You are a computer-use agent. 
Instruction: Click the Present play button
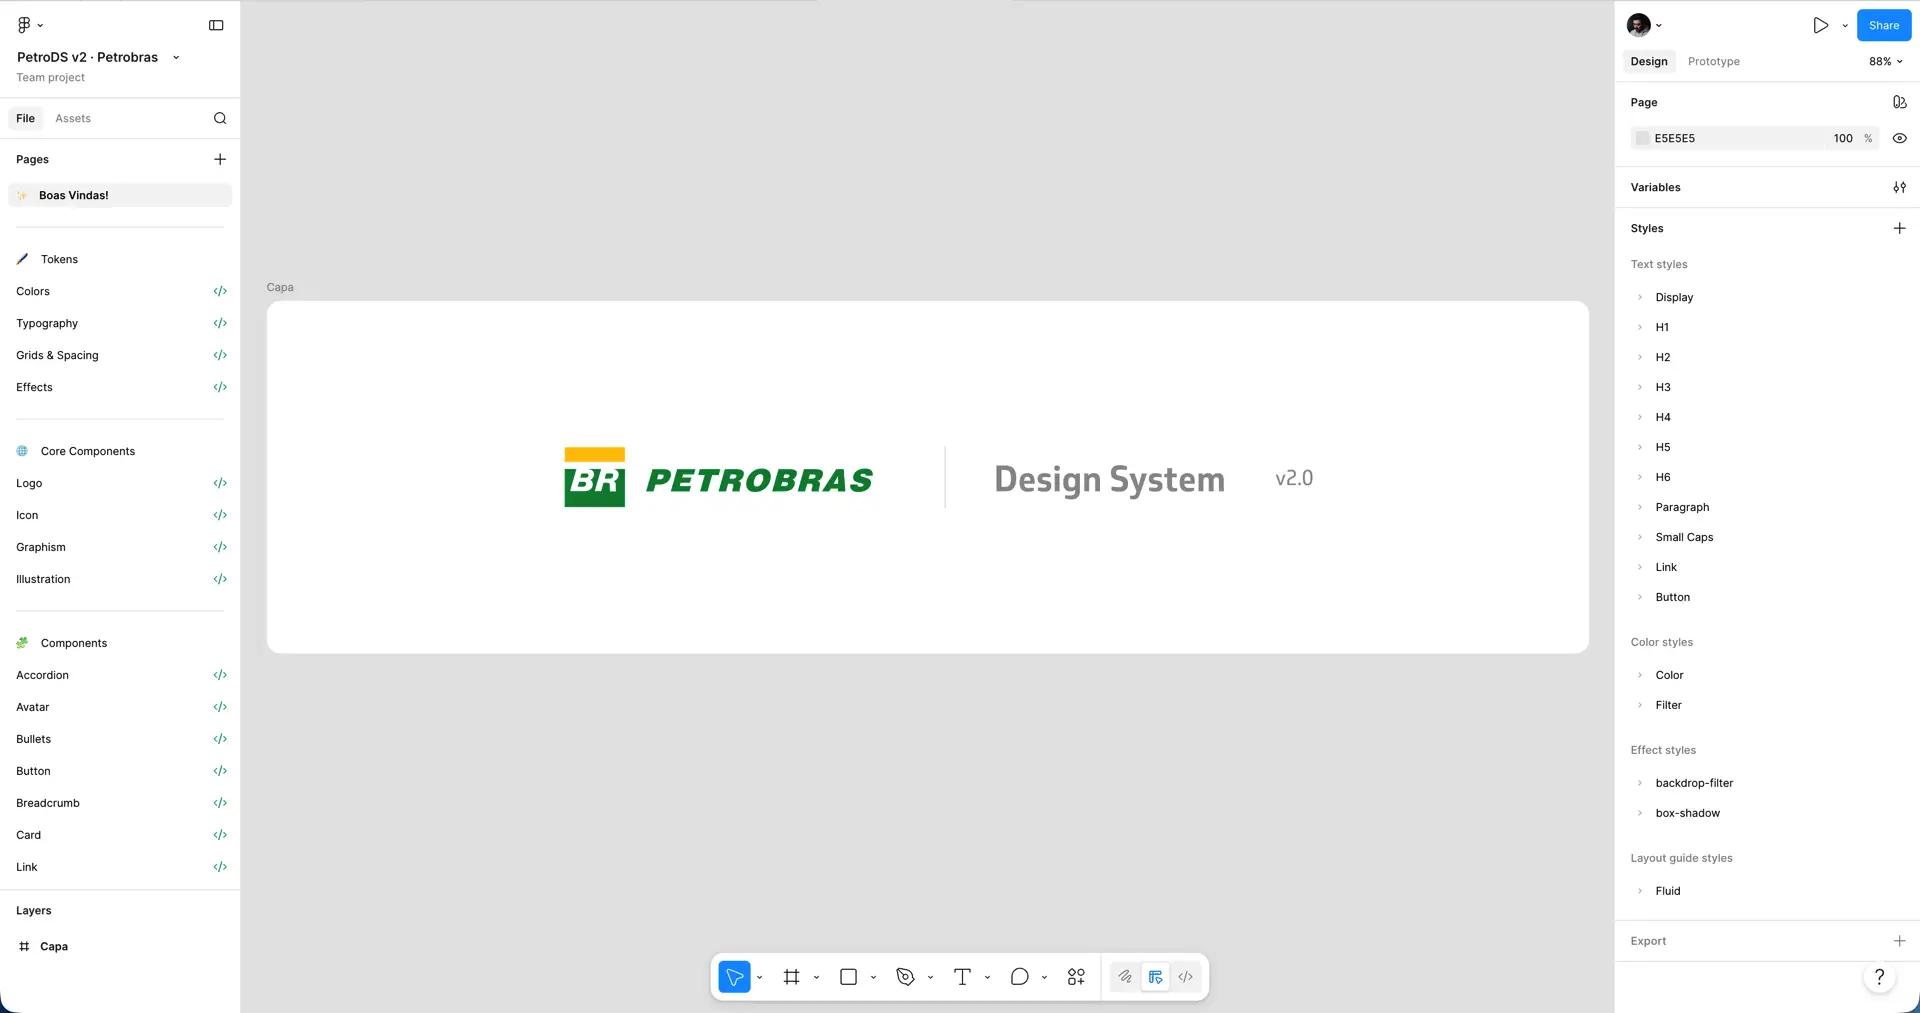[x=1820, y=25]
